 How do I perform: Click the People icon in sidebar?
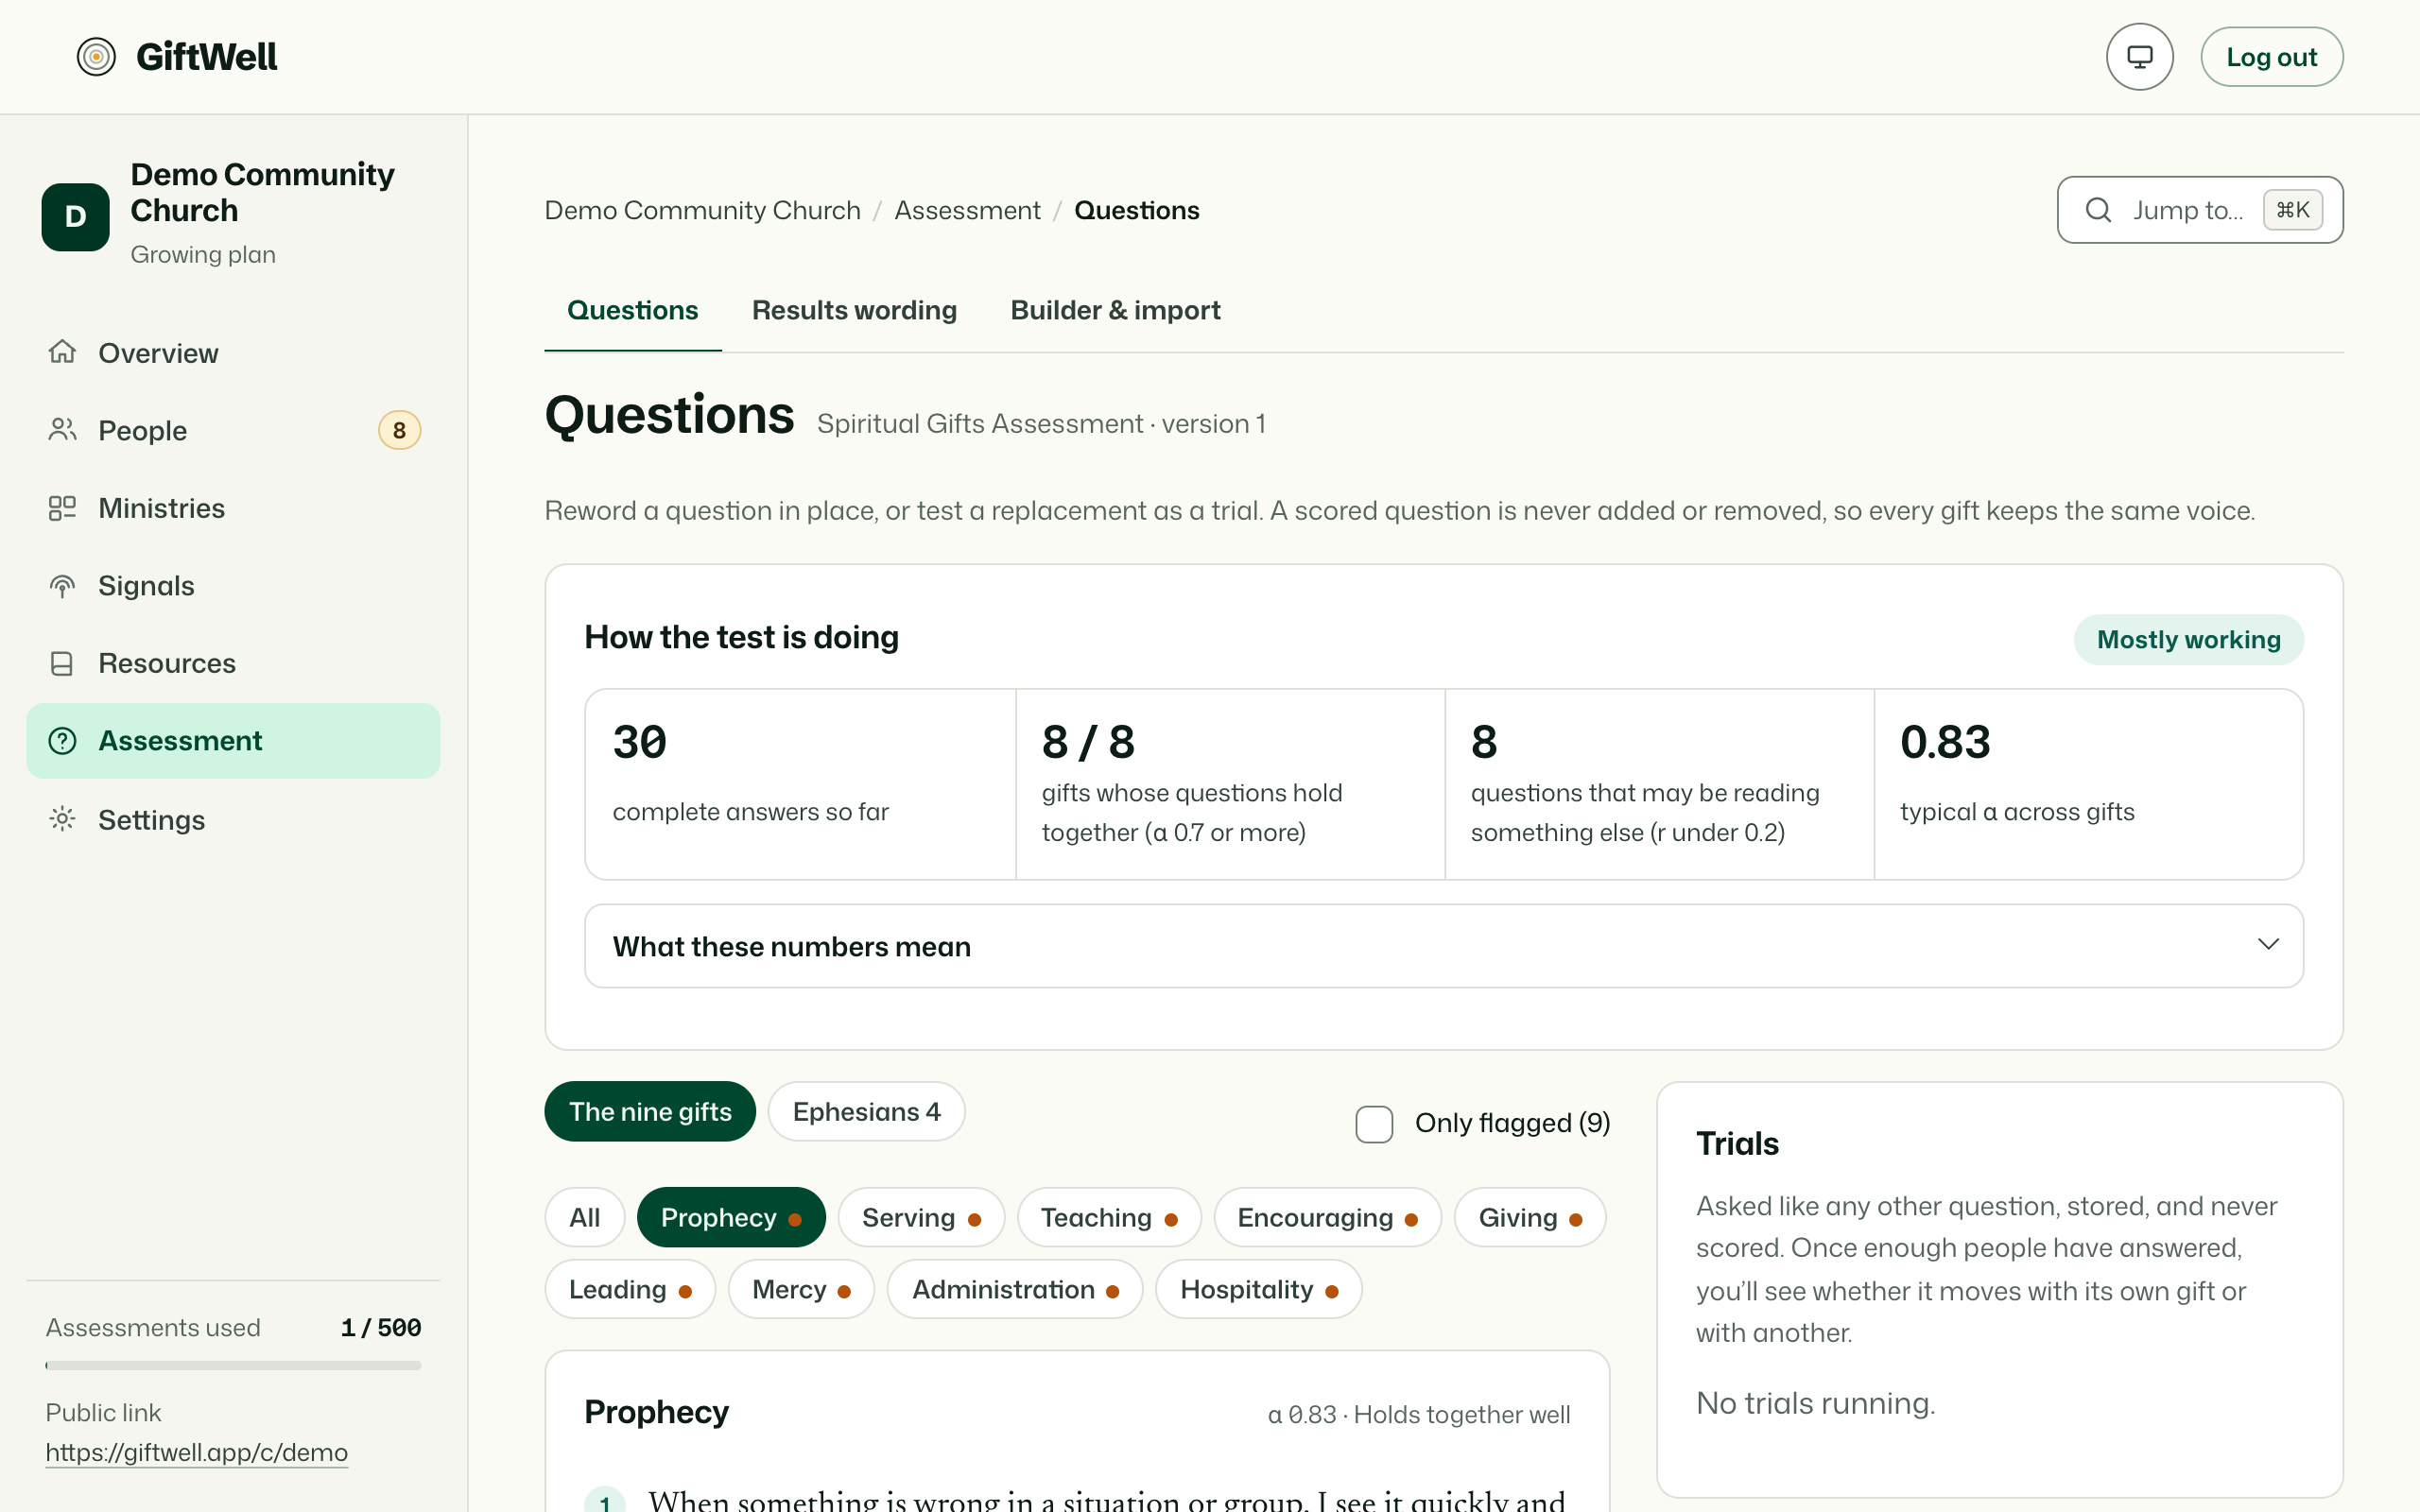62,430
